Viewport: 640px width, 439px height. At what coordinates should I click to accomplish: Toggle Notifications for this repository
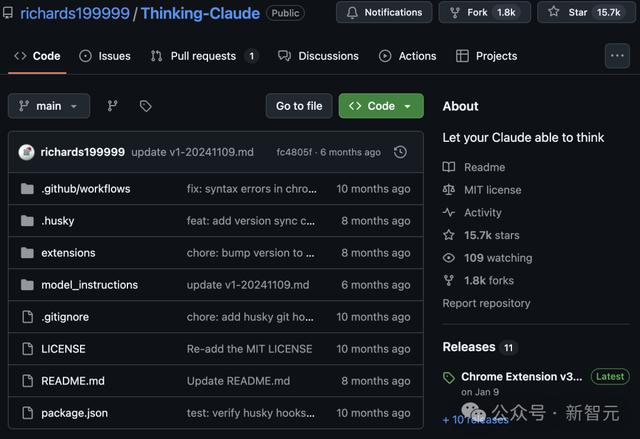coord(384,12)
